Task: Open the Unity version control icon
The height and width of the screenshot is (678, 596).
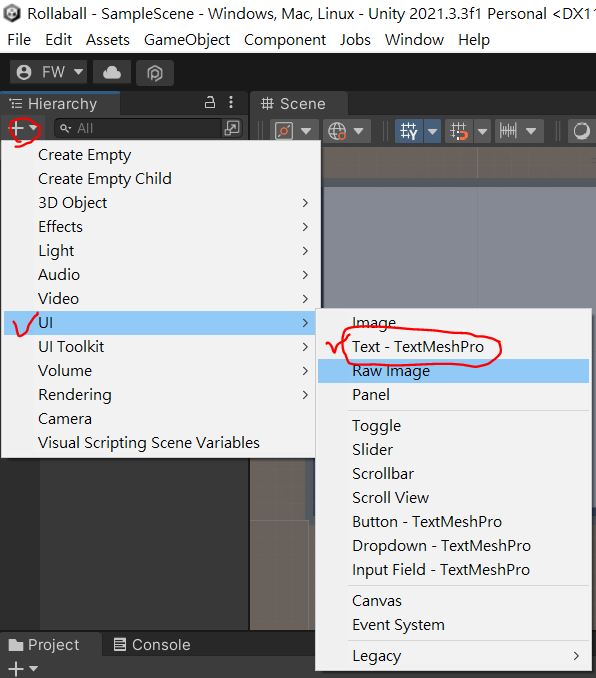Action: (155, 73)
